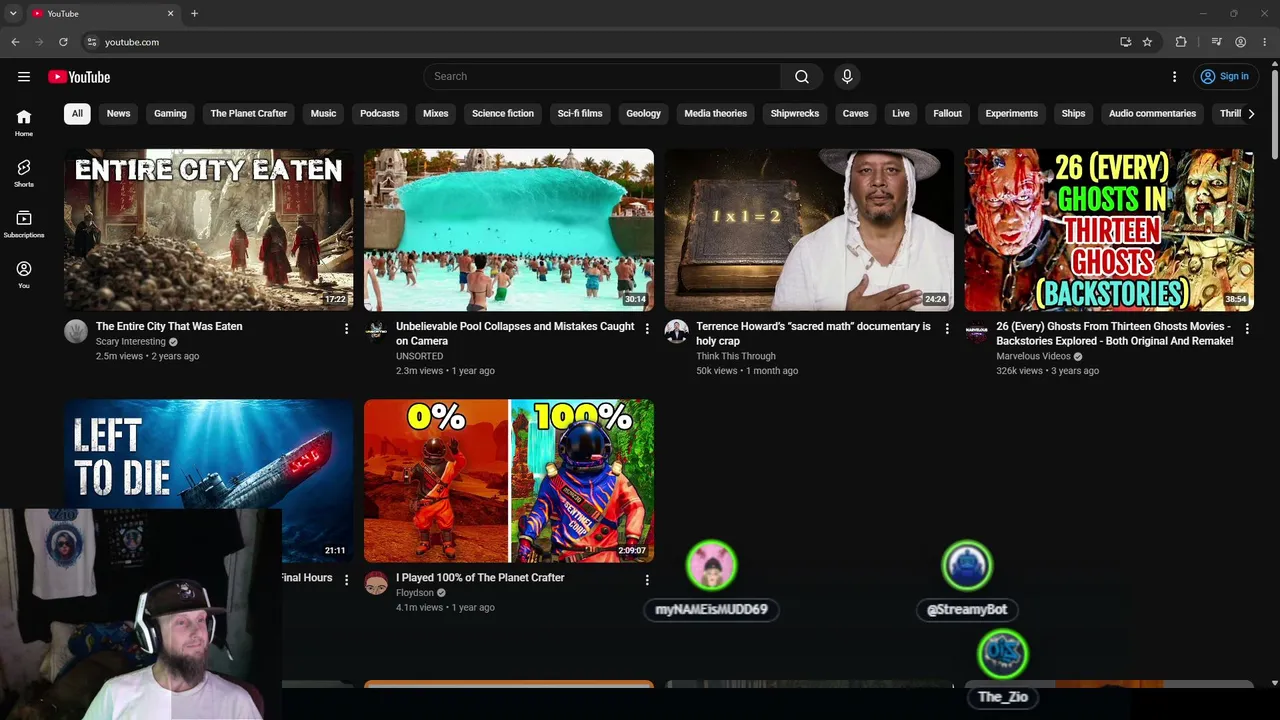
Task: Select the Mixes filter chip
Action: tap(436, 114)
